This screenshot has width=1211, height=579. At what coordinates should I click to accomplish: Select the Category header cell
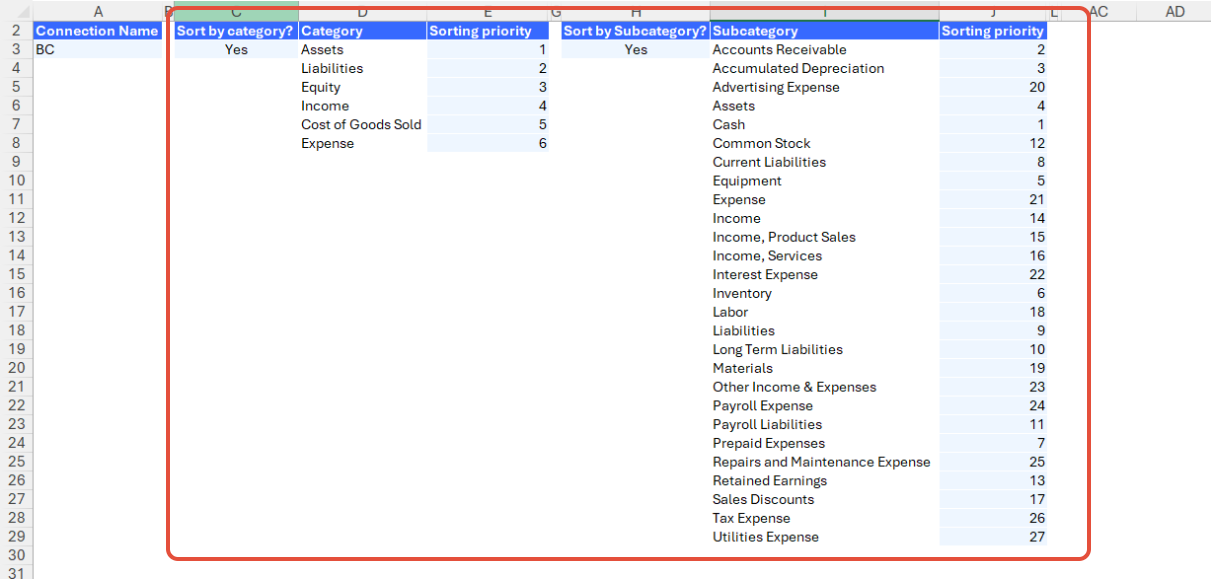click(x=362, y=31)
